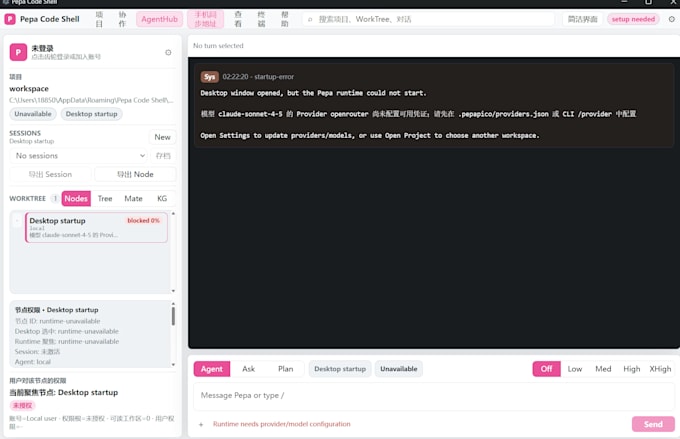Click the down arrow on the 节点权限 panel scrollbar
Viewport: 680px width, 439px height.
pos(173,365)
